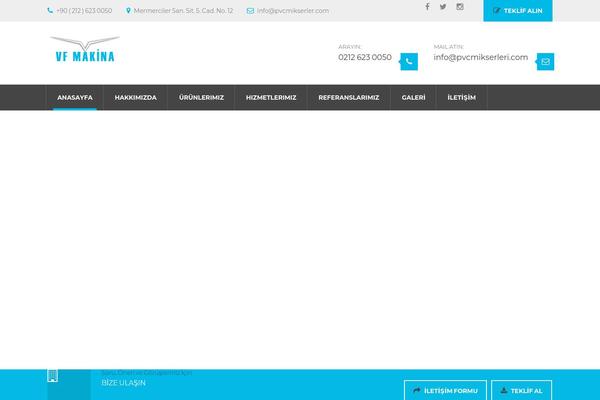Image resolution: width=600 pixels, height=400 pixels.
Task: Click the small phone icon in top bar
Action: (50, 11)
